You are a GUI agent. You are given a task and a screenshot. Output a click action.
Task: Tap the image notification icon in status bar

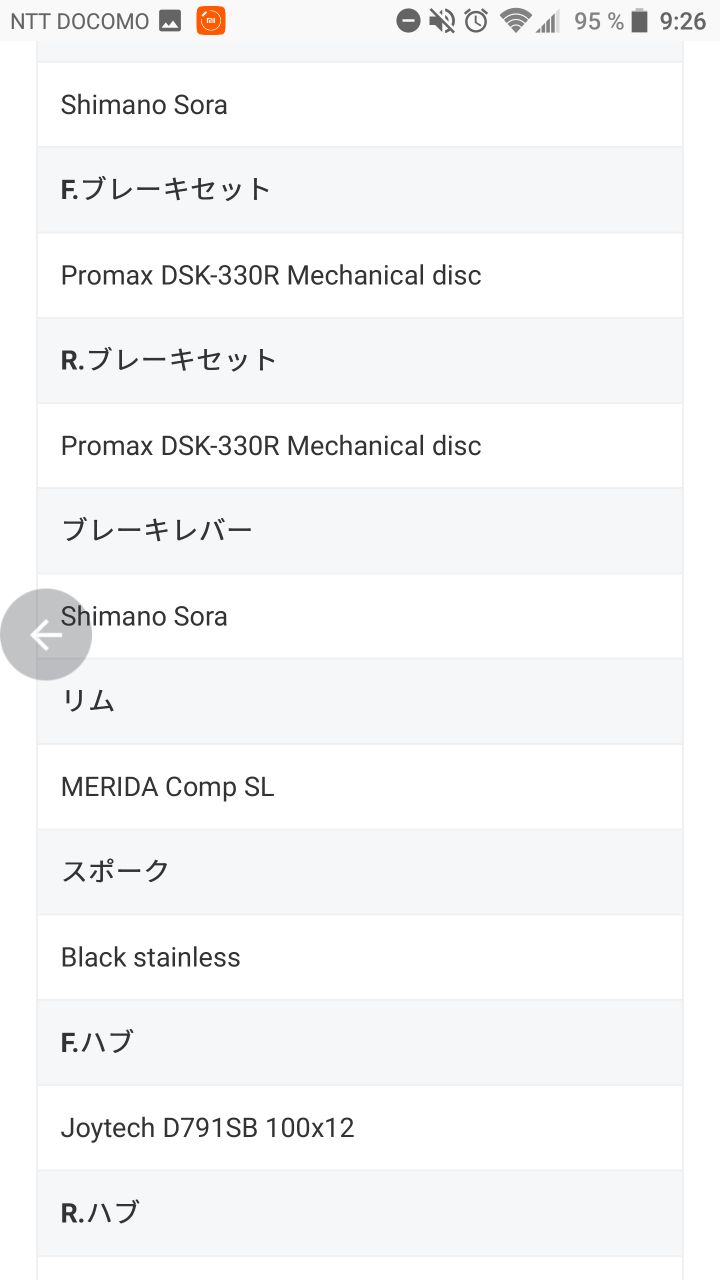pos(170,21)
